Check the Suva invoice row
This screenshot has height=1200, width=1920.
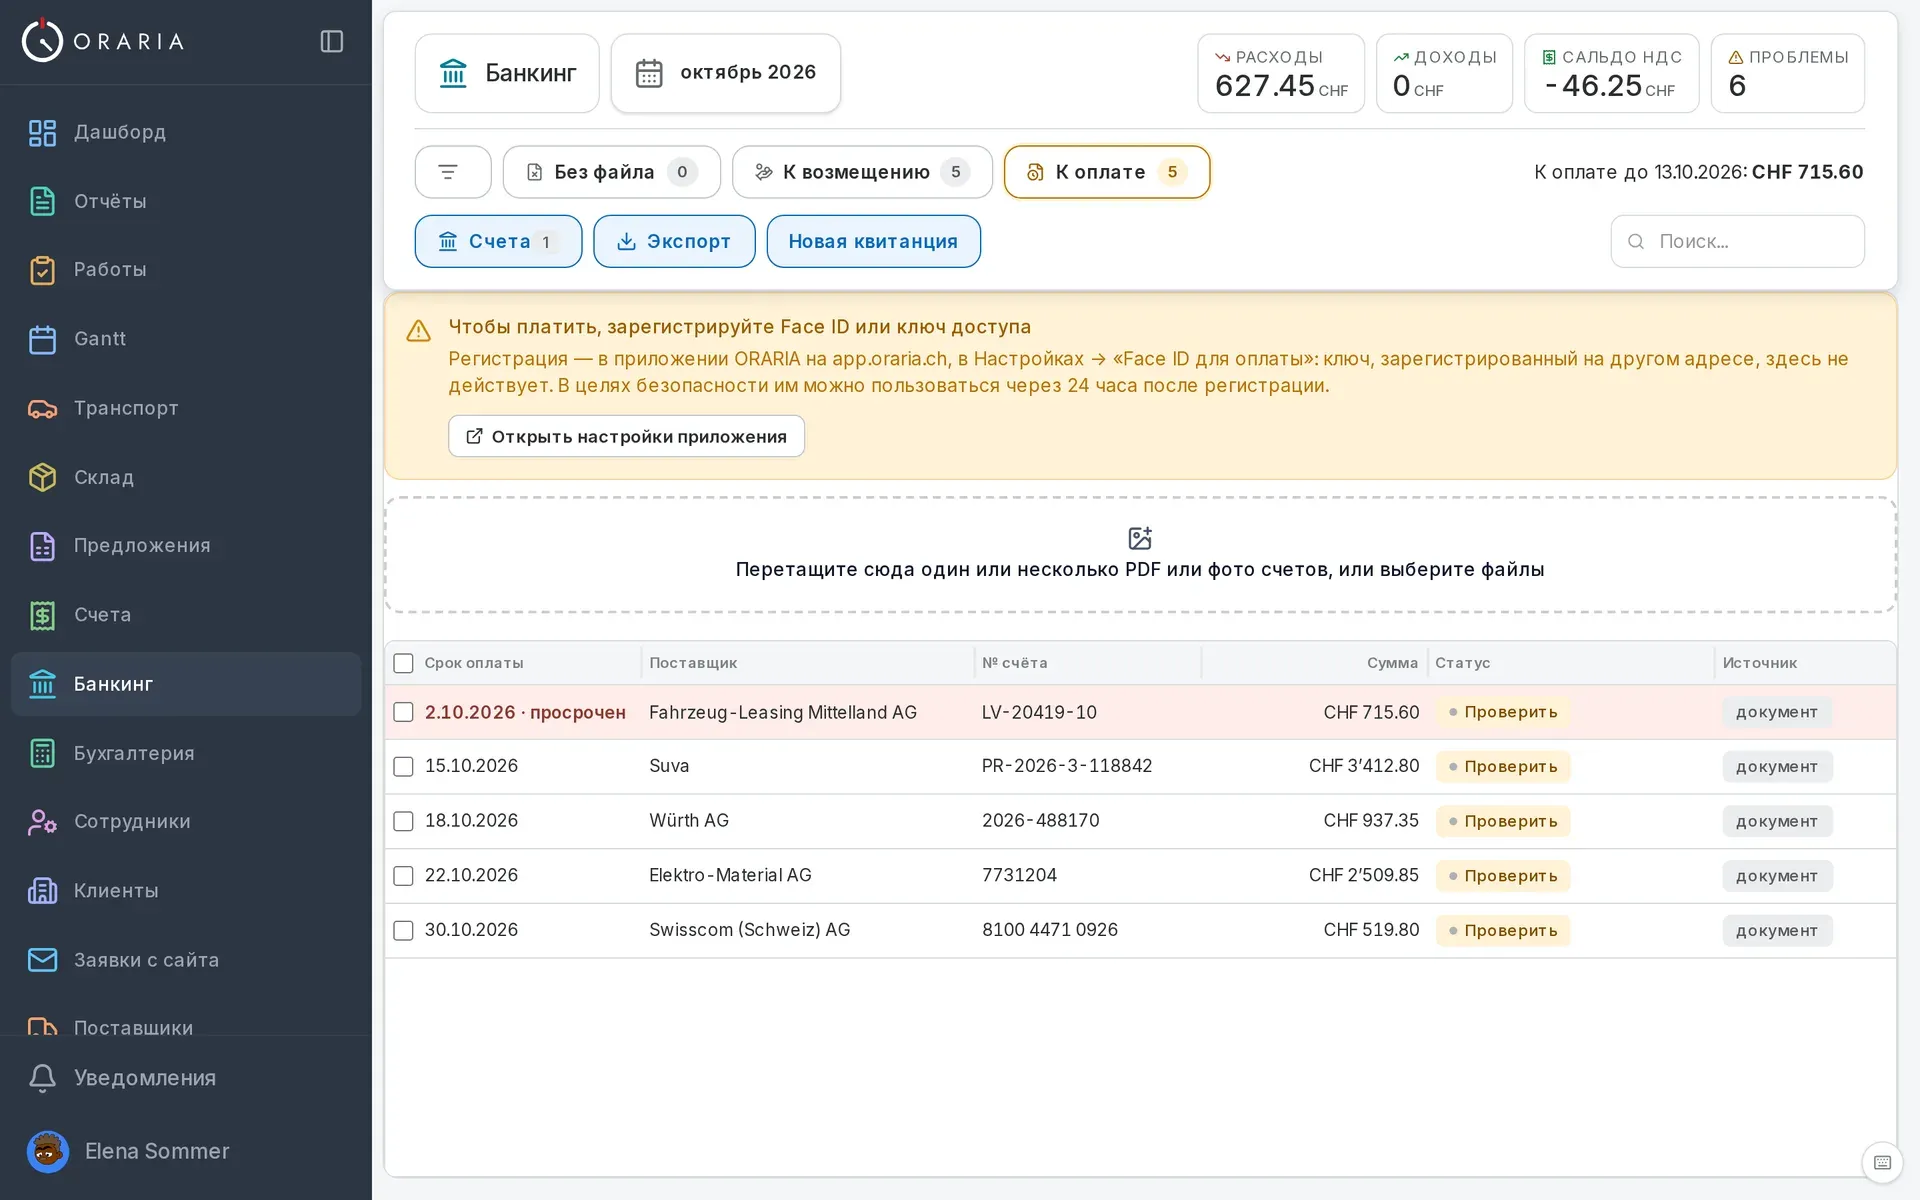[403, 766]
